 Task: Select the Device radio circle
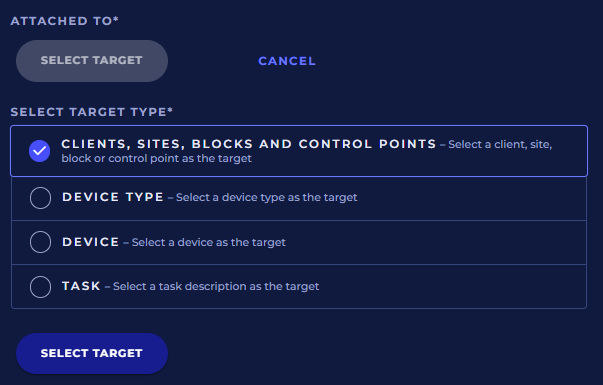[40, 242]
